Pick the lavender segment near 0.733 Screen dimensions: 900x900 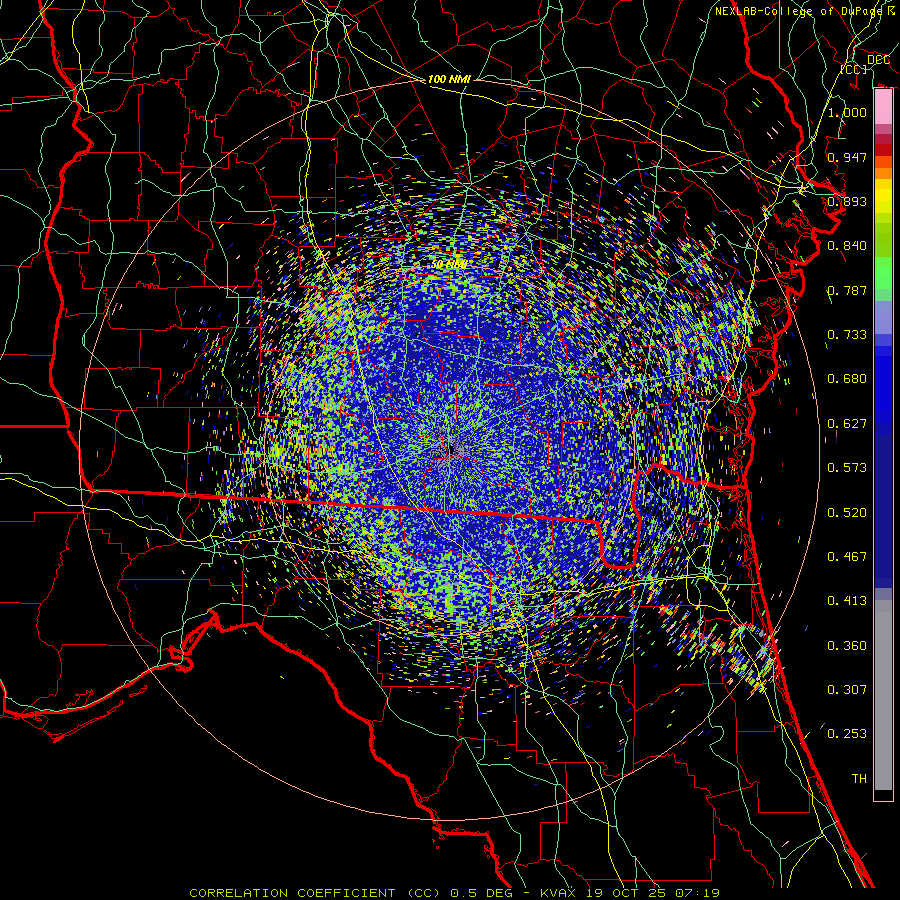point(883,317)
